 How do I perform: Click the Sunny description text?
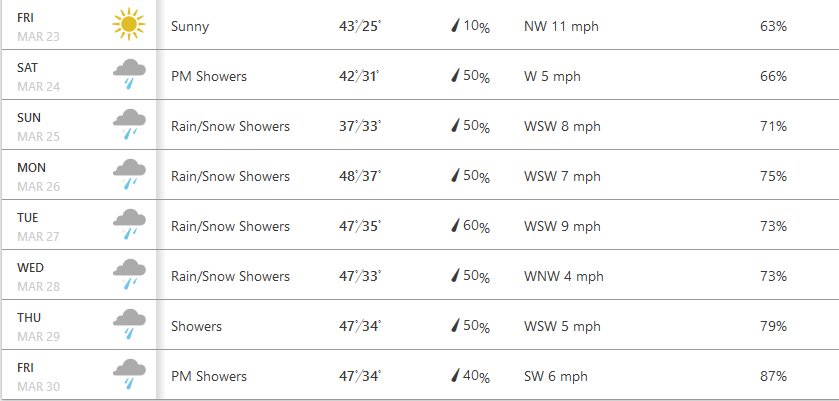click(190, 27)
